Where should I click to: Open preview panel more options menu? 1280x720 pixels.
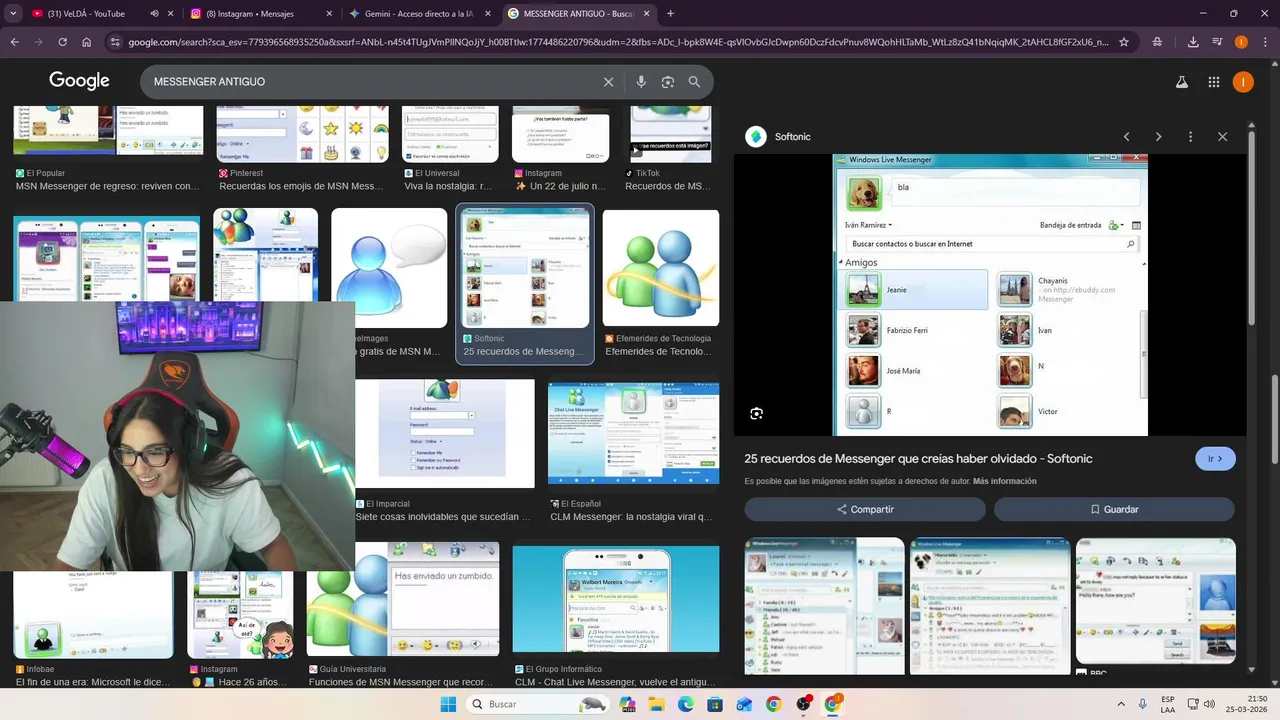[x=1190, y=137]
